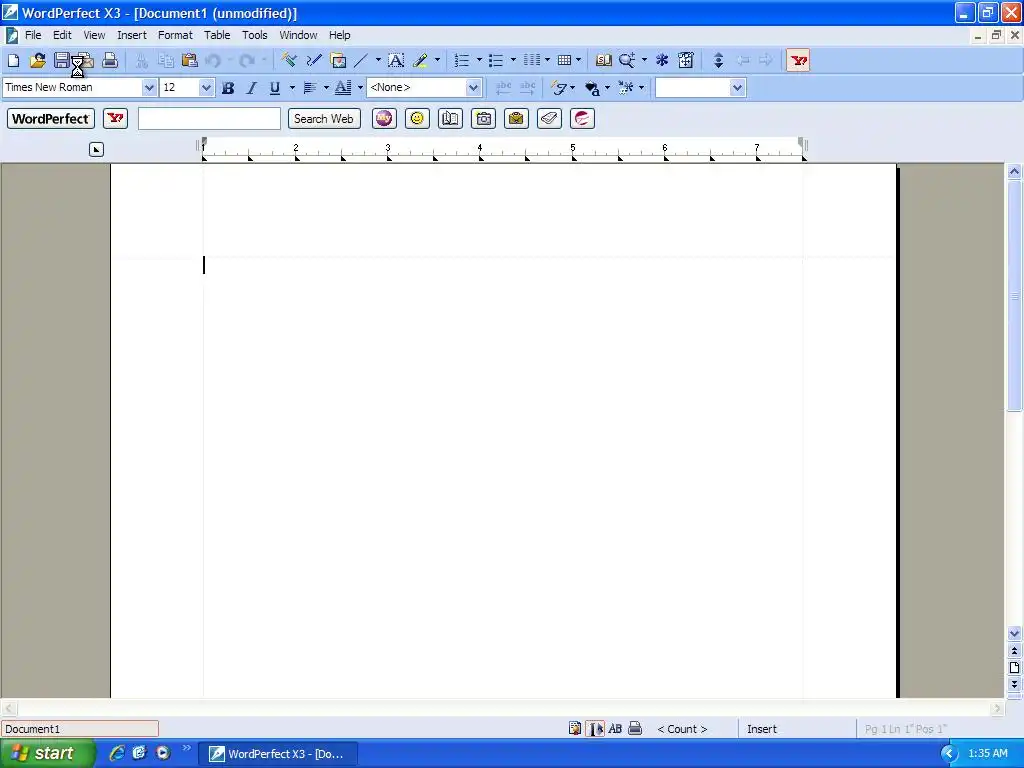The width and height of the screenshot is (1024, 768).
Task: Click the < Count > status bar button
Action: coord(682,729)
